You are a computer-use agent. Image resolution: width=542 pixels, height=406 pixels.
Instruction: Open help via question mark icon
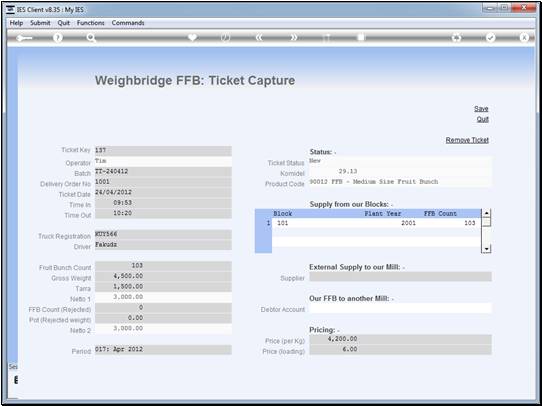pyautogui.click(x=58, y=38)
